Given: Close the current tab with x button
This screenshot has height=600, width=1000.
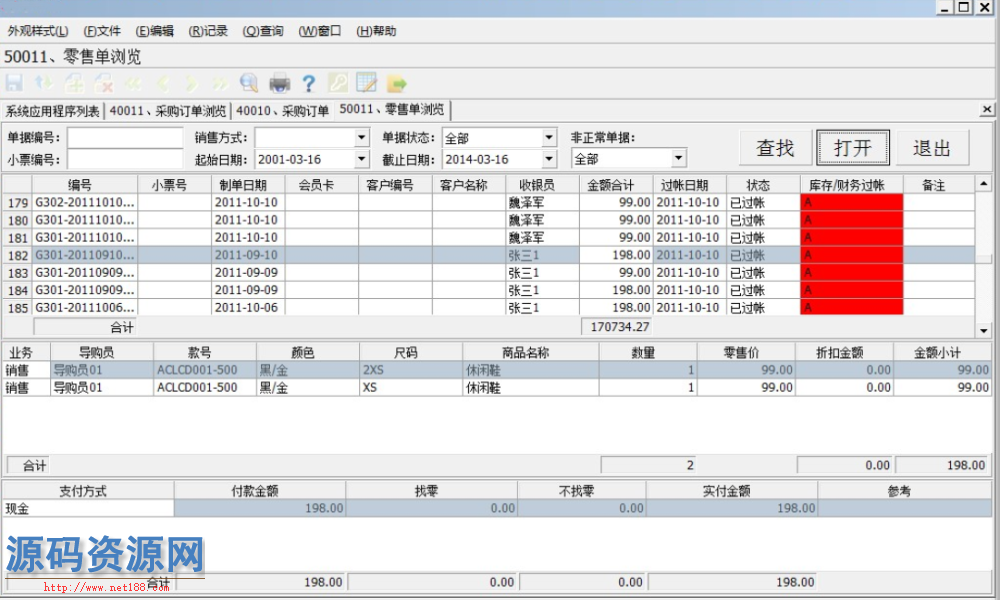Looking at the screenshot, I should click(x=987, y=110).
